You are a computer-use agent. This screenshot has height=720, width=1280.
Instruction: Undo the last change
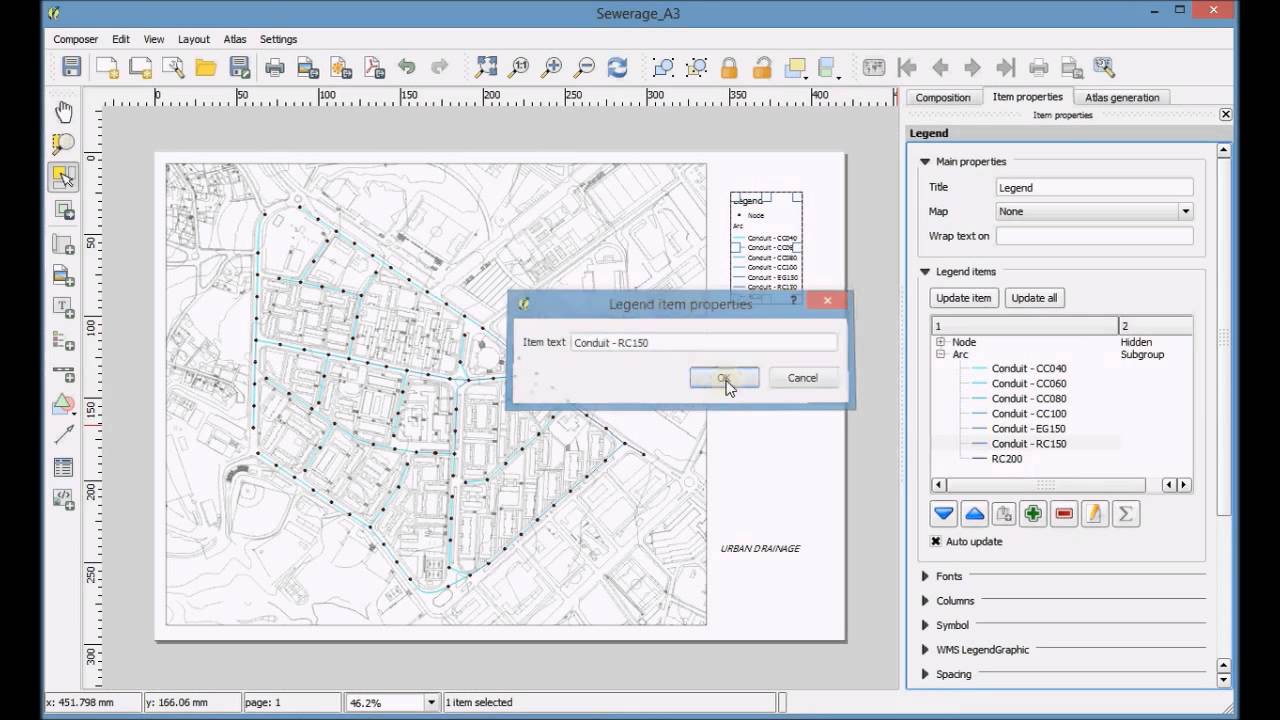407,67
